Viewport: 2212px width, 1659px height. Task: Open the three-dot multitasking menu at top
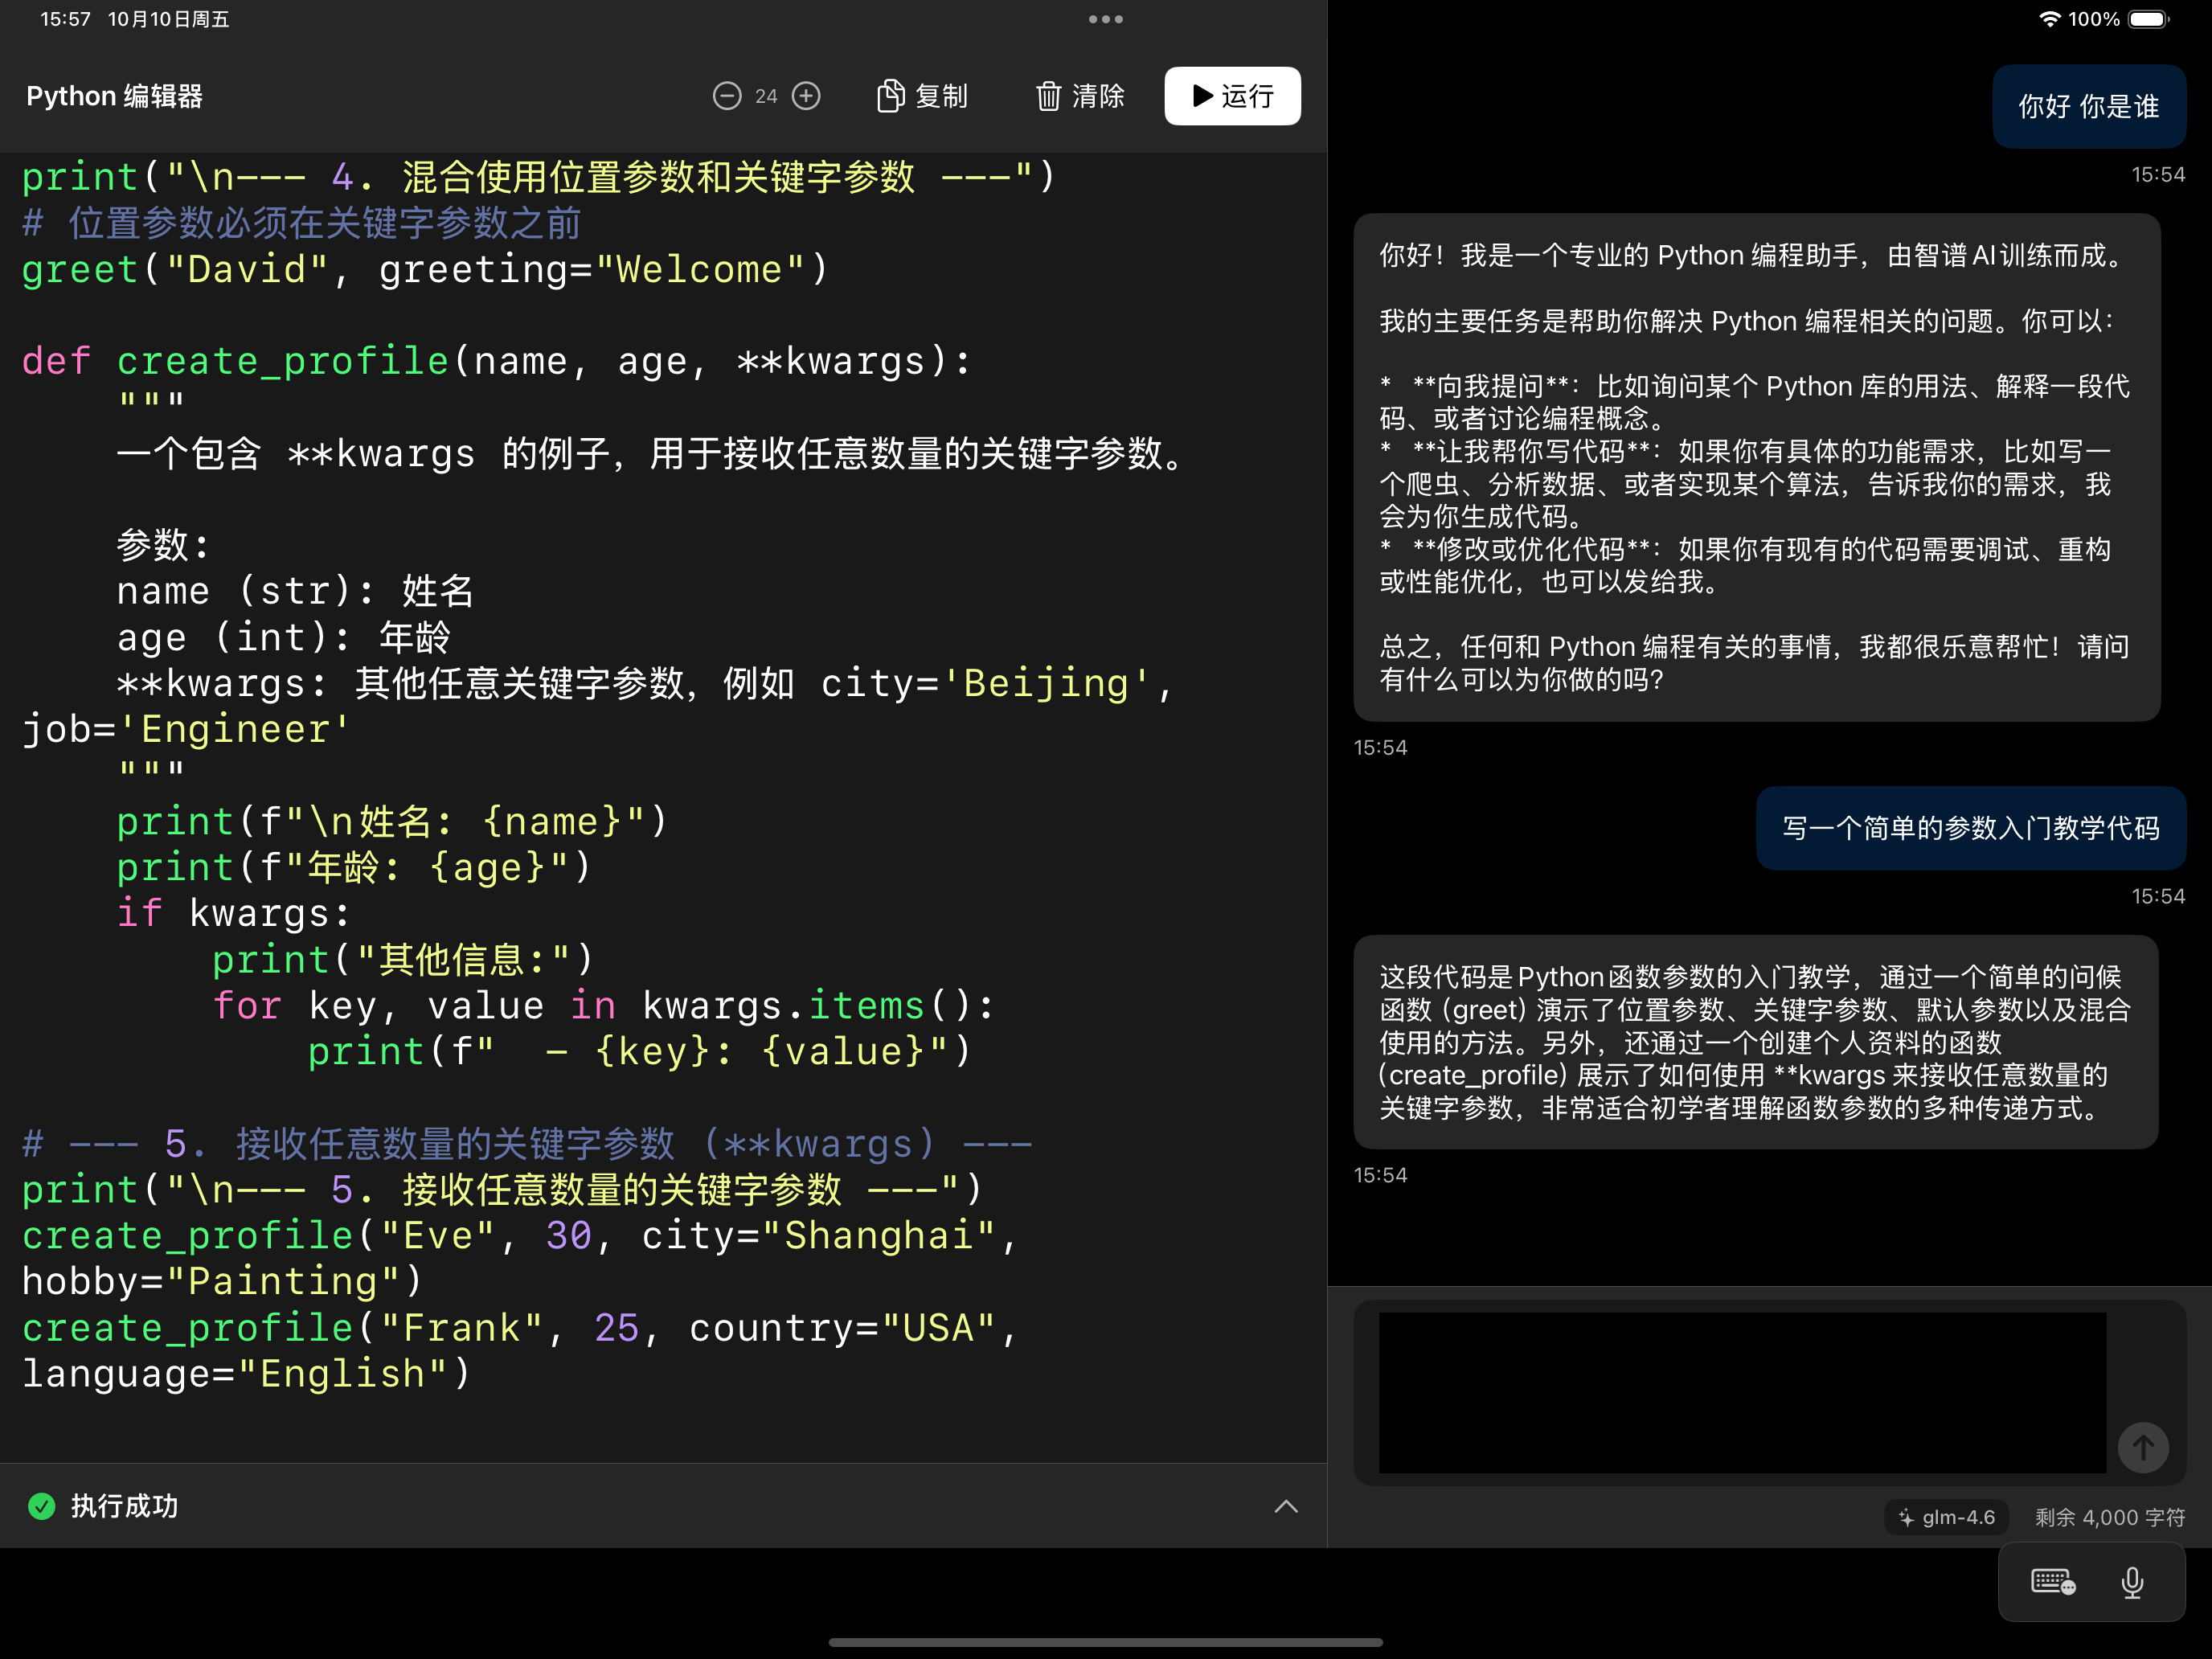[x=1105, y=19]
